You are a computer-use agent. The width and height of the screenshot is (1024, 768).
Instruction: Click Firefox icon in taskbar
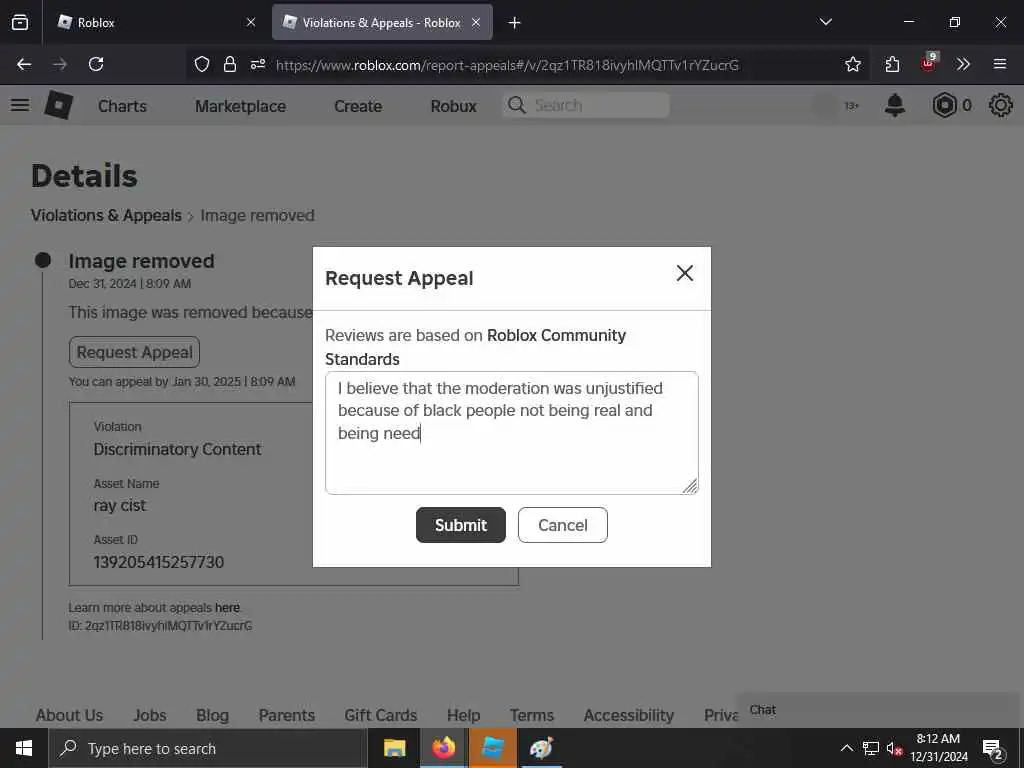tap(443, 748)
